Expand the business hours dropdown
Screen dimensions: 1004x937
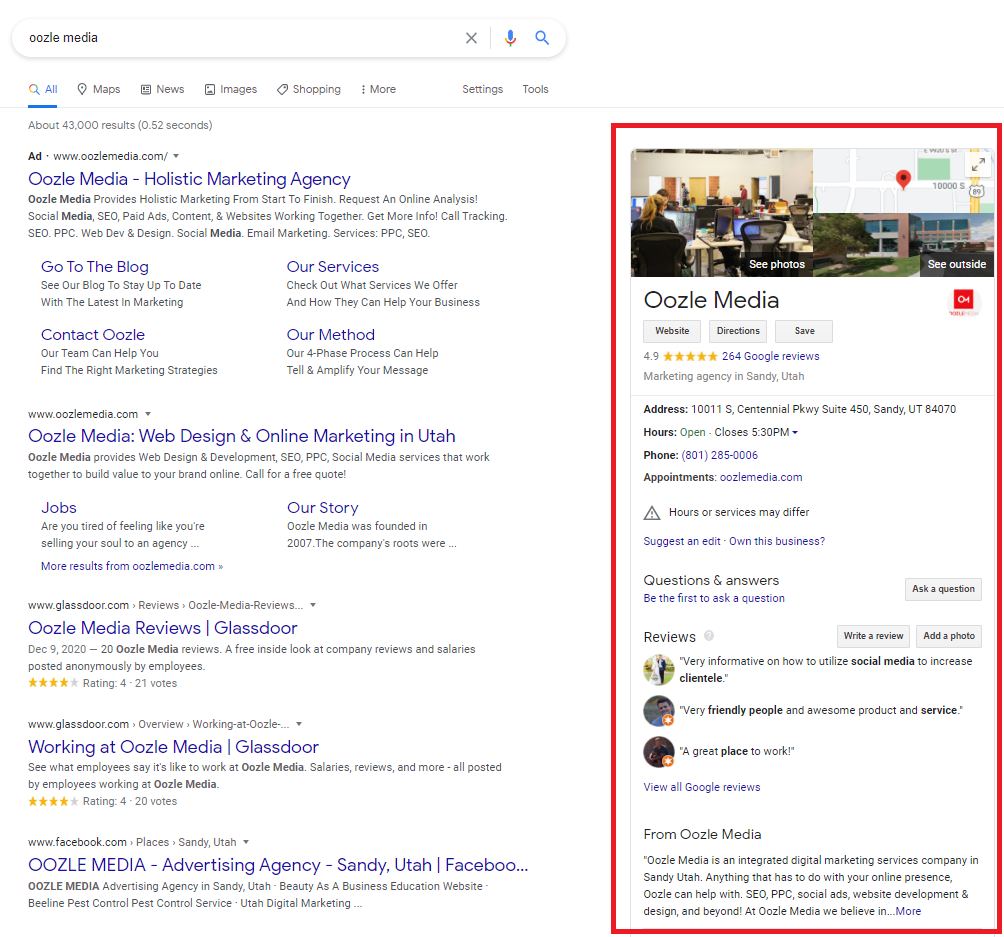point(795,433)
